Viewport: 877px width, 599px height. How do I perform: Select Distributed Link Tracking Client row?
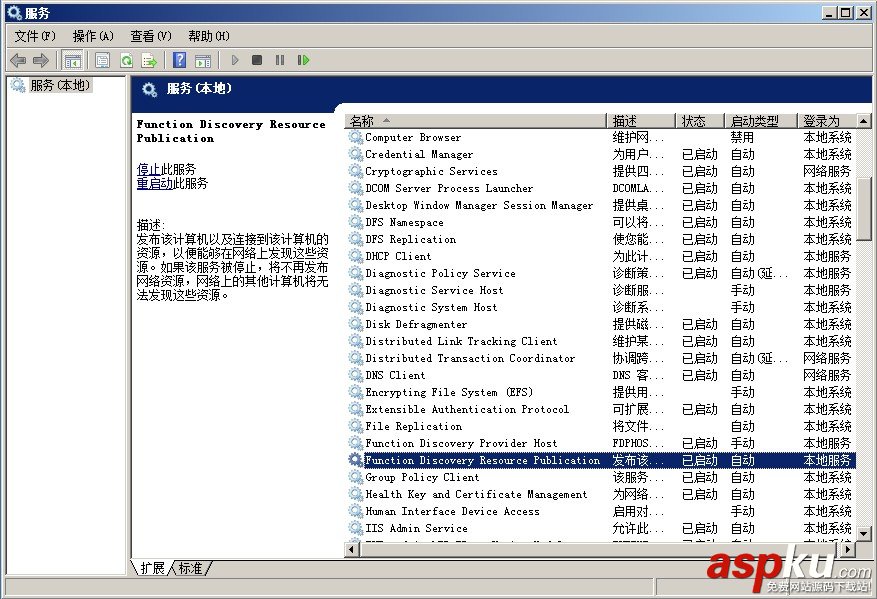(600, 341)
